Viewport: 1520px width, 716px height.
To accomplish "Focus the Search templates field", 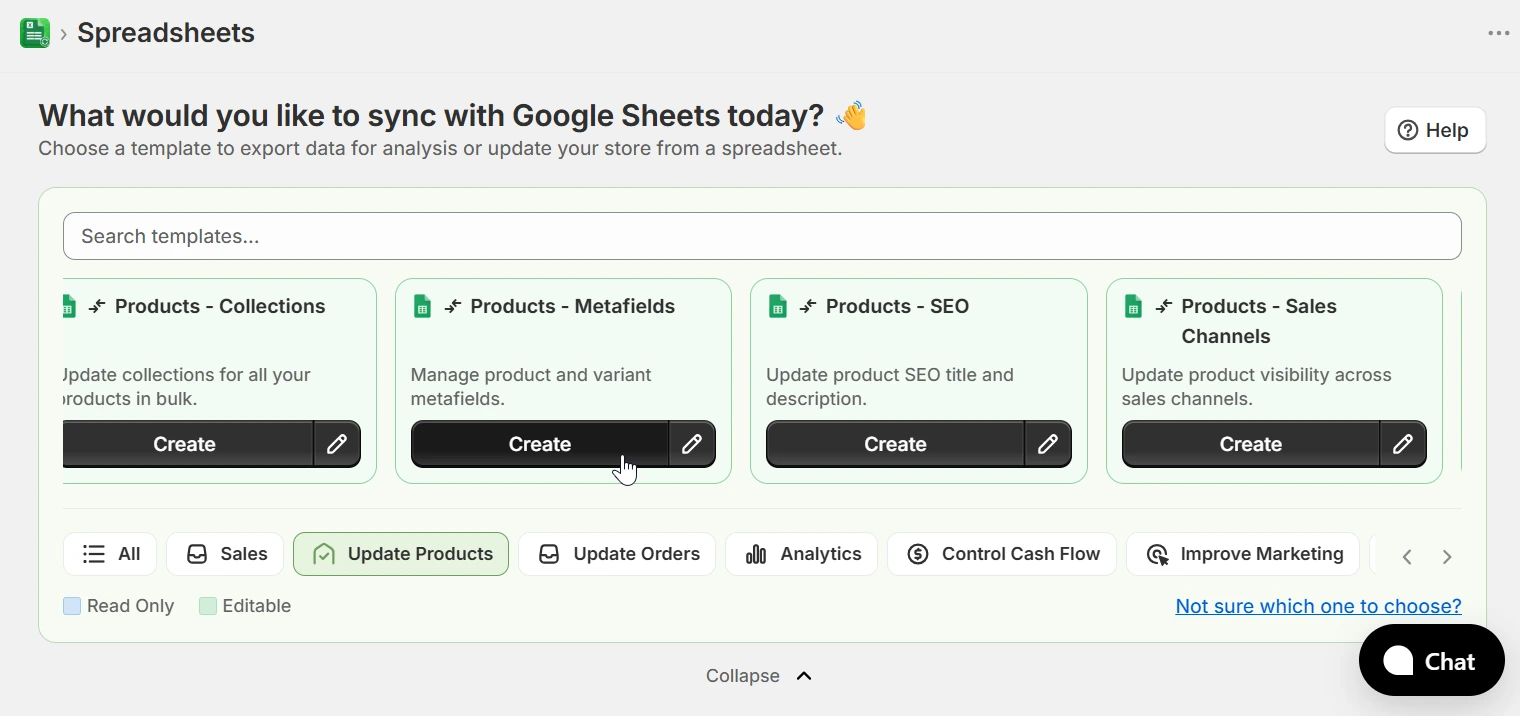I will pyautogui.click(x=762, y=236).
